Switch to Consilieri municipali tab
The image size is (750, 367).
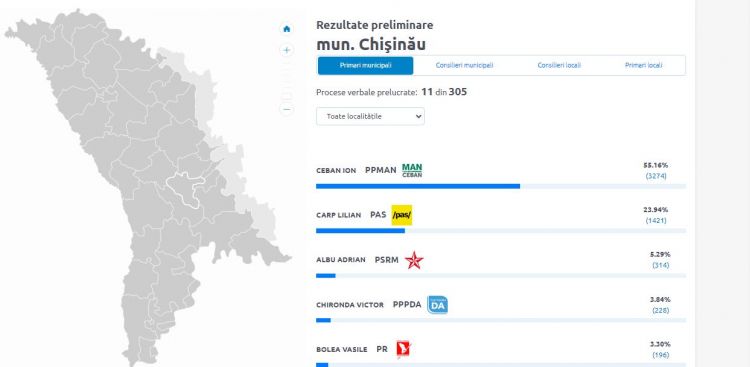pos(464,66)
